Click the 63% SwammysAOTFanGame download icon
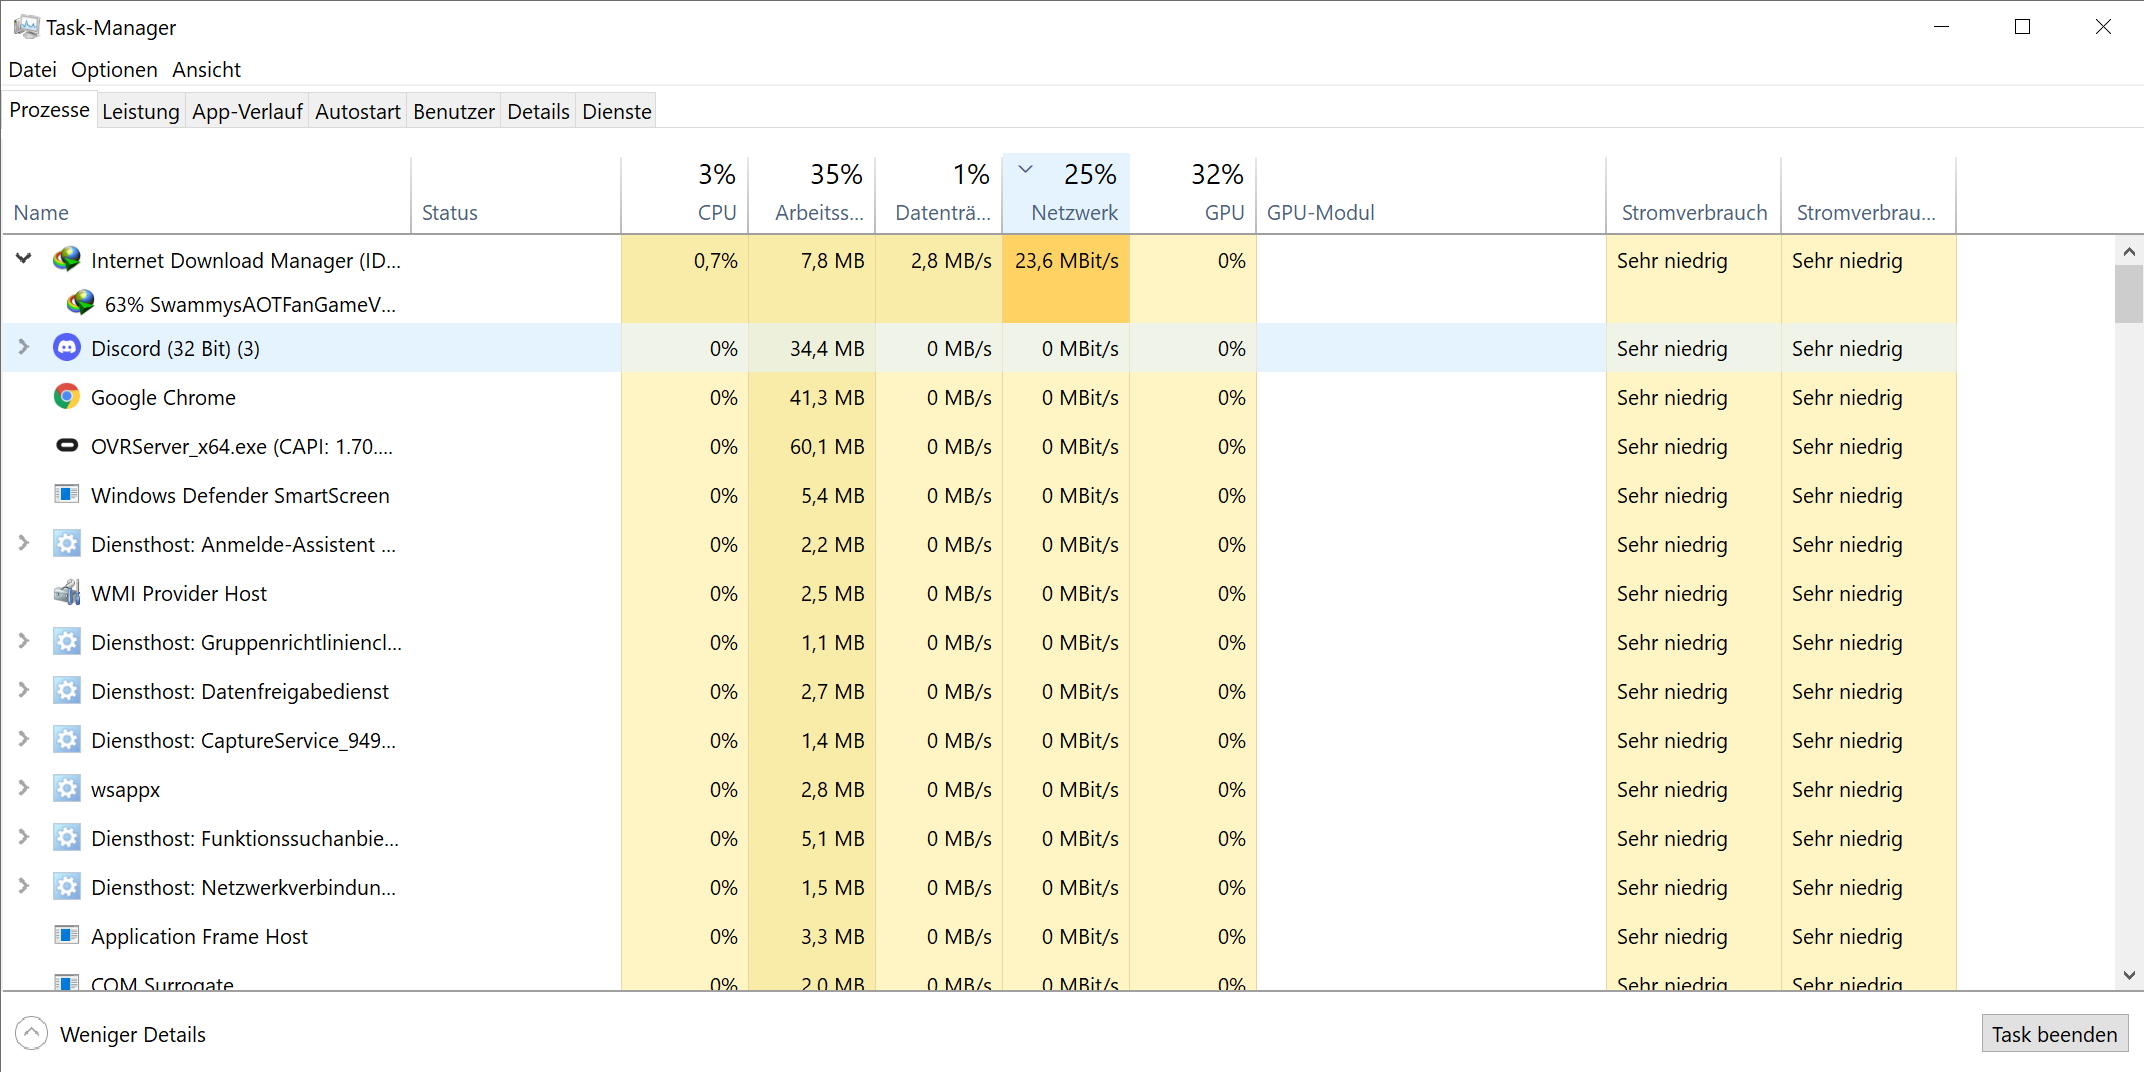The height and width of the screenshot is (1072, 2144). coord(81,304)
